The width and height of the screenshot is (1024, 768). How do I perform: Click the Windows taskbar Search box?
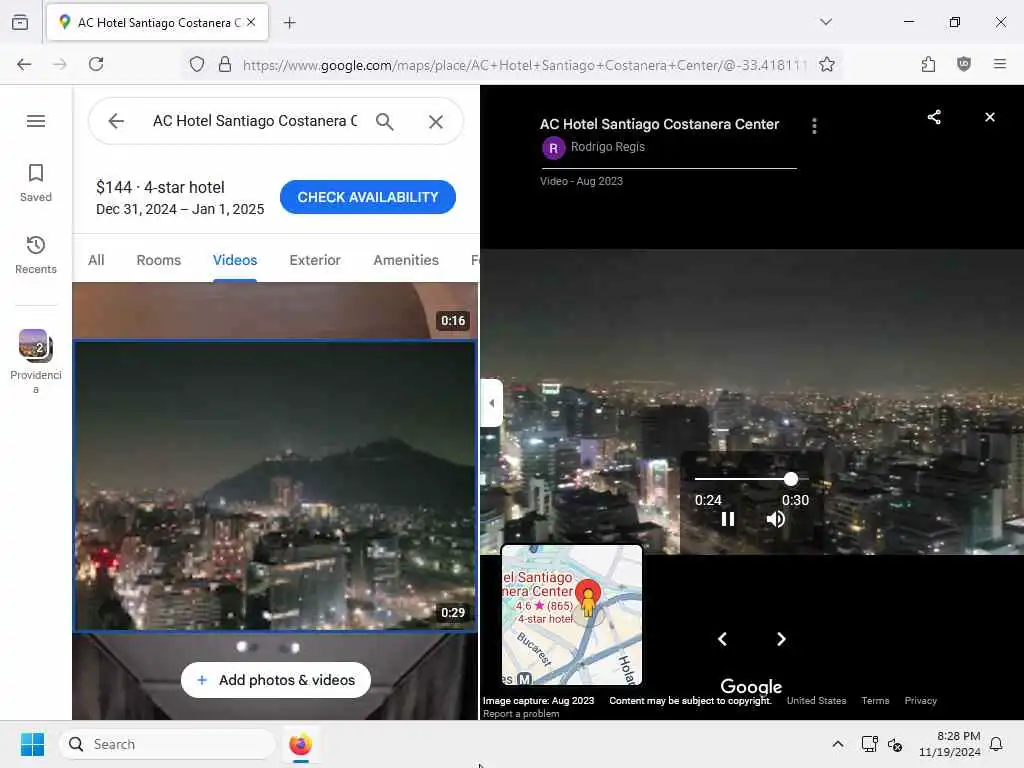click(x=168, y=744)
